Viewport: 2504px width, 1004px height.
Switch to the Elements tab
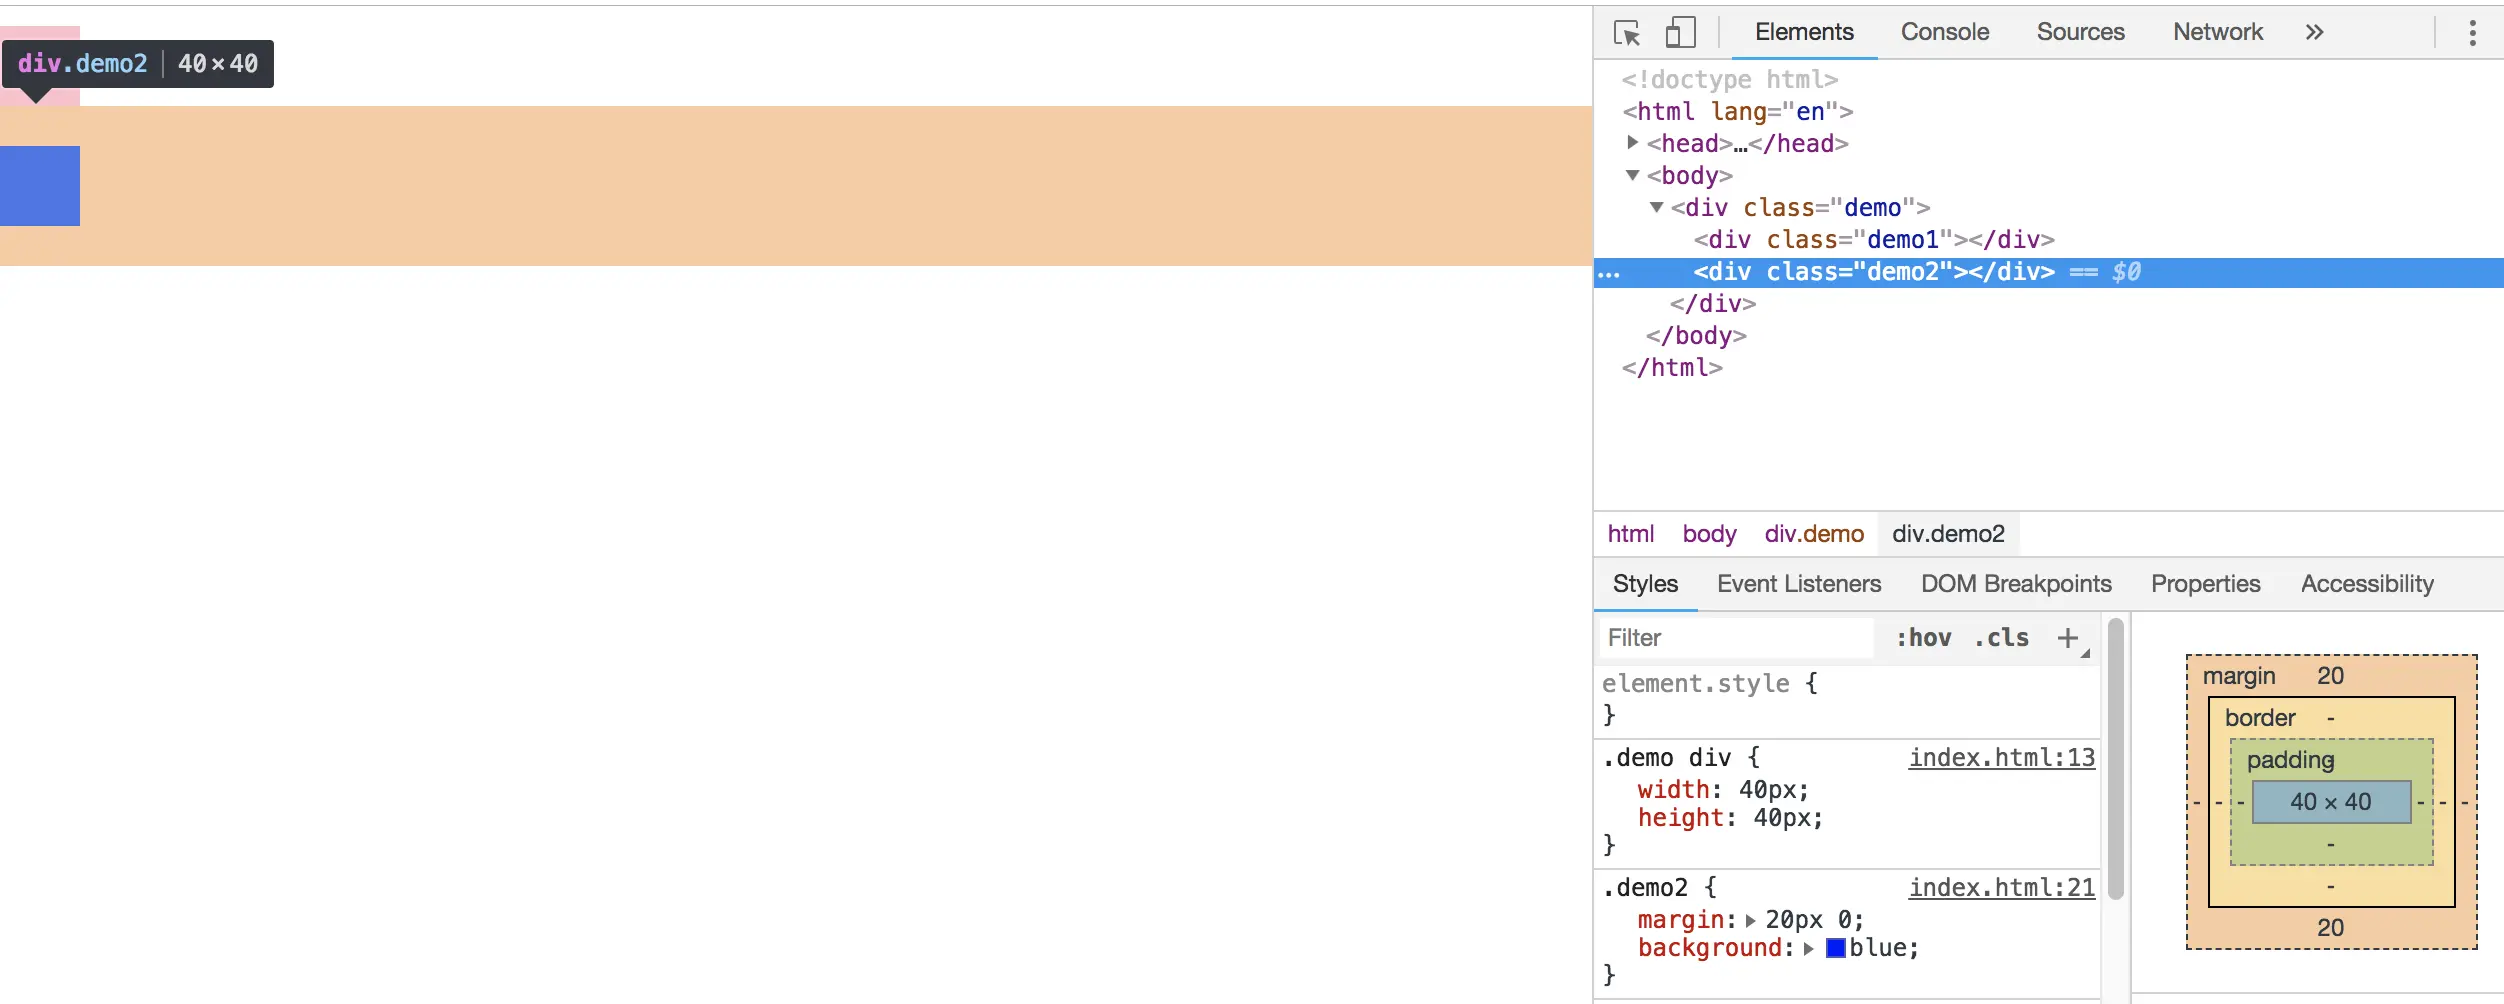[1804, 32]
